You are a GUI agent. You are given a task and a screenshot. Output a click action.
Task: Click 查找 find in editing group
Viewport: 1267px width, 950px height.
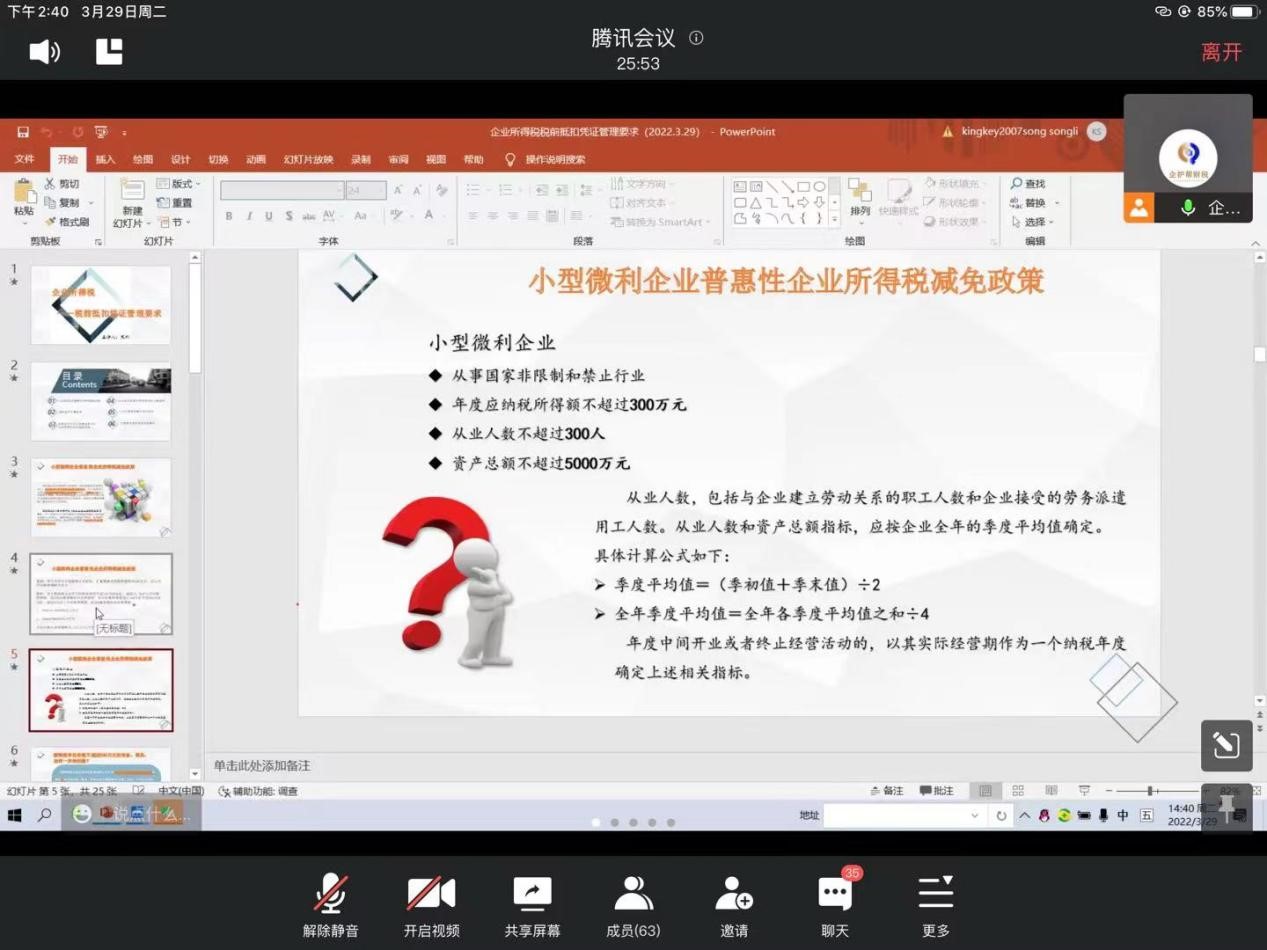(x=1028, y=184)
